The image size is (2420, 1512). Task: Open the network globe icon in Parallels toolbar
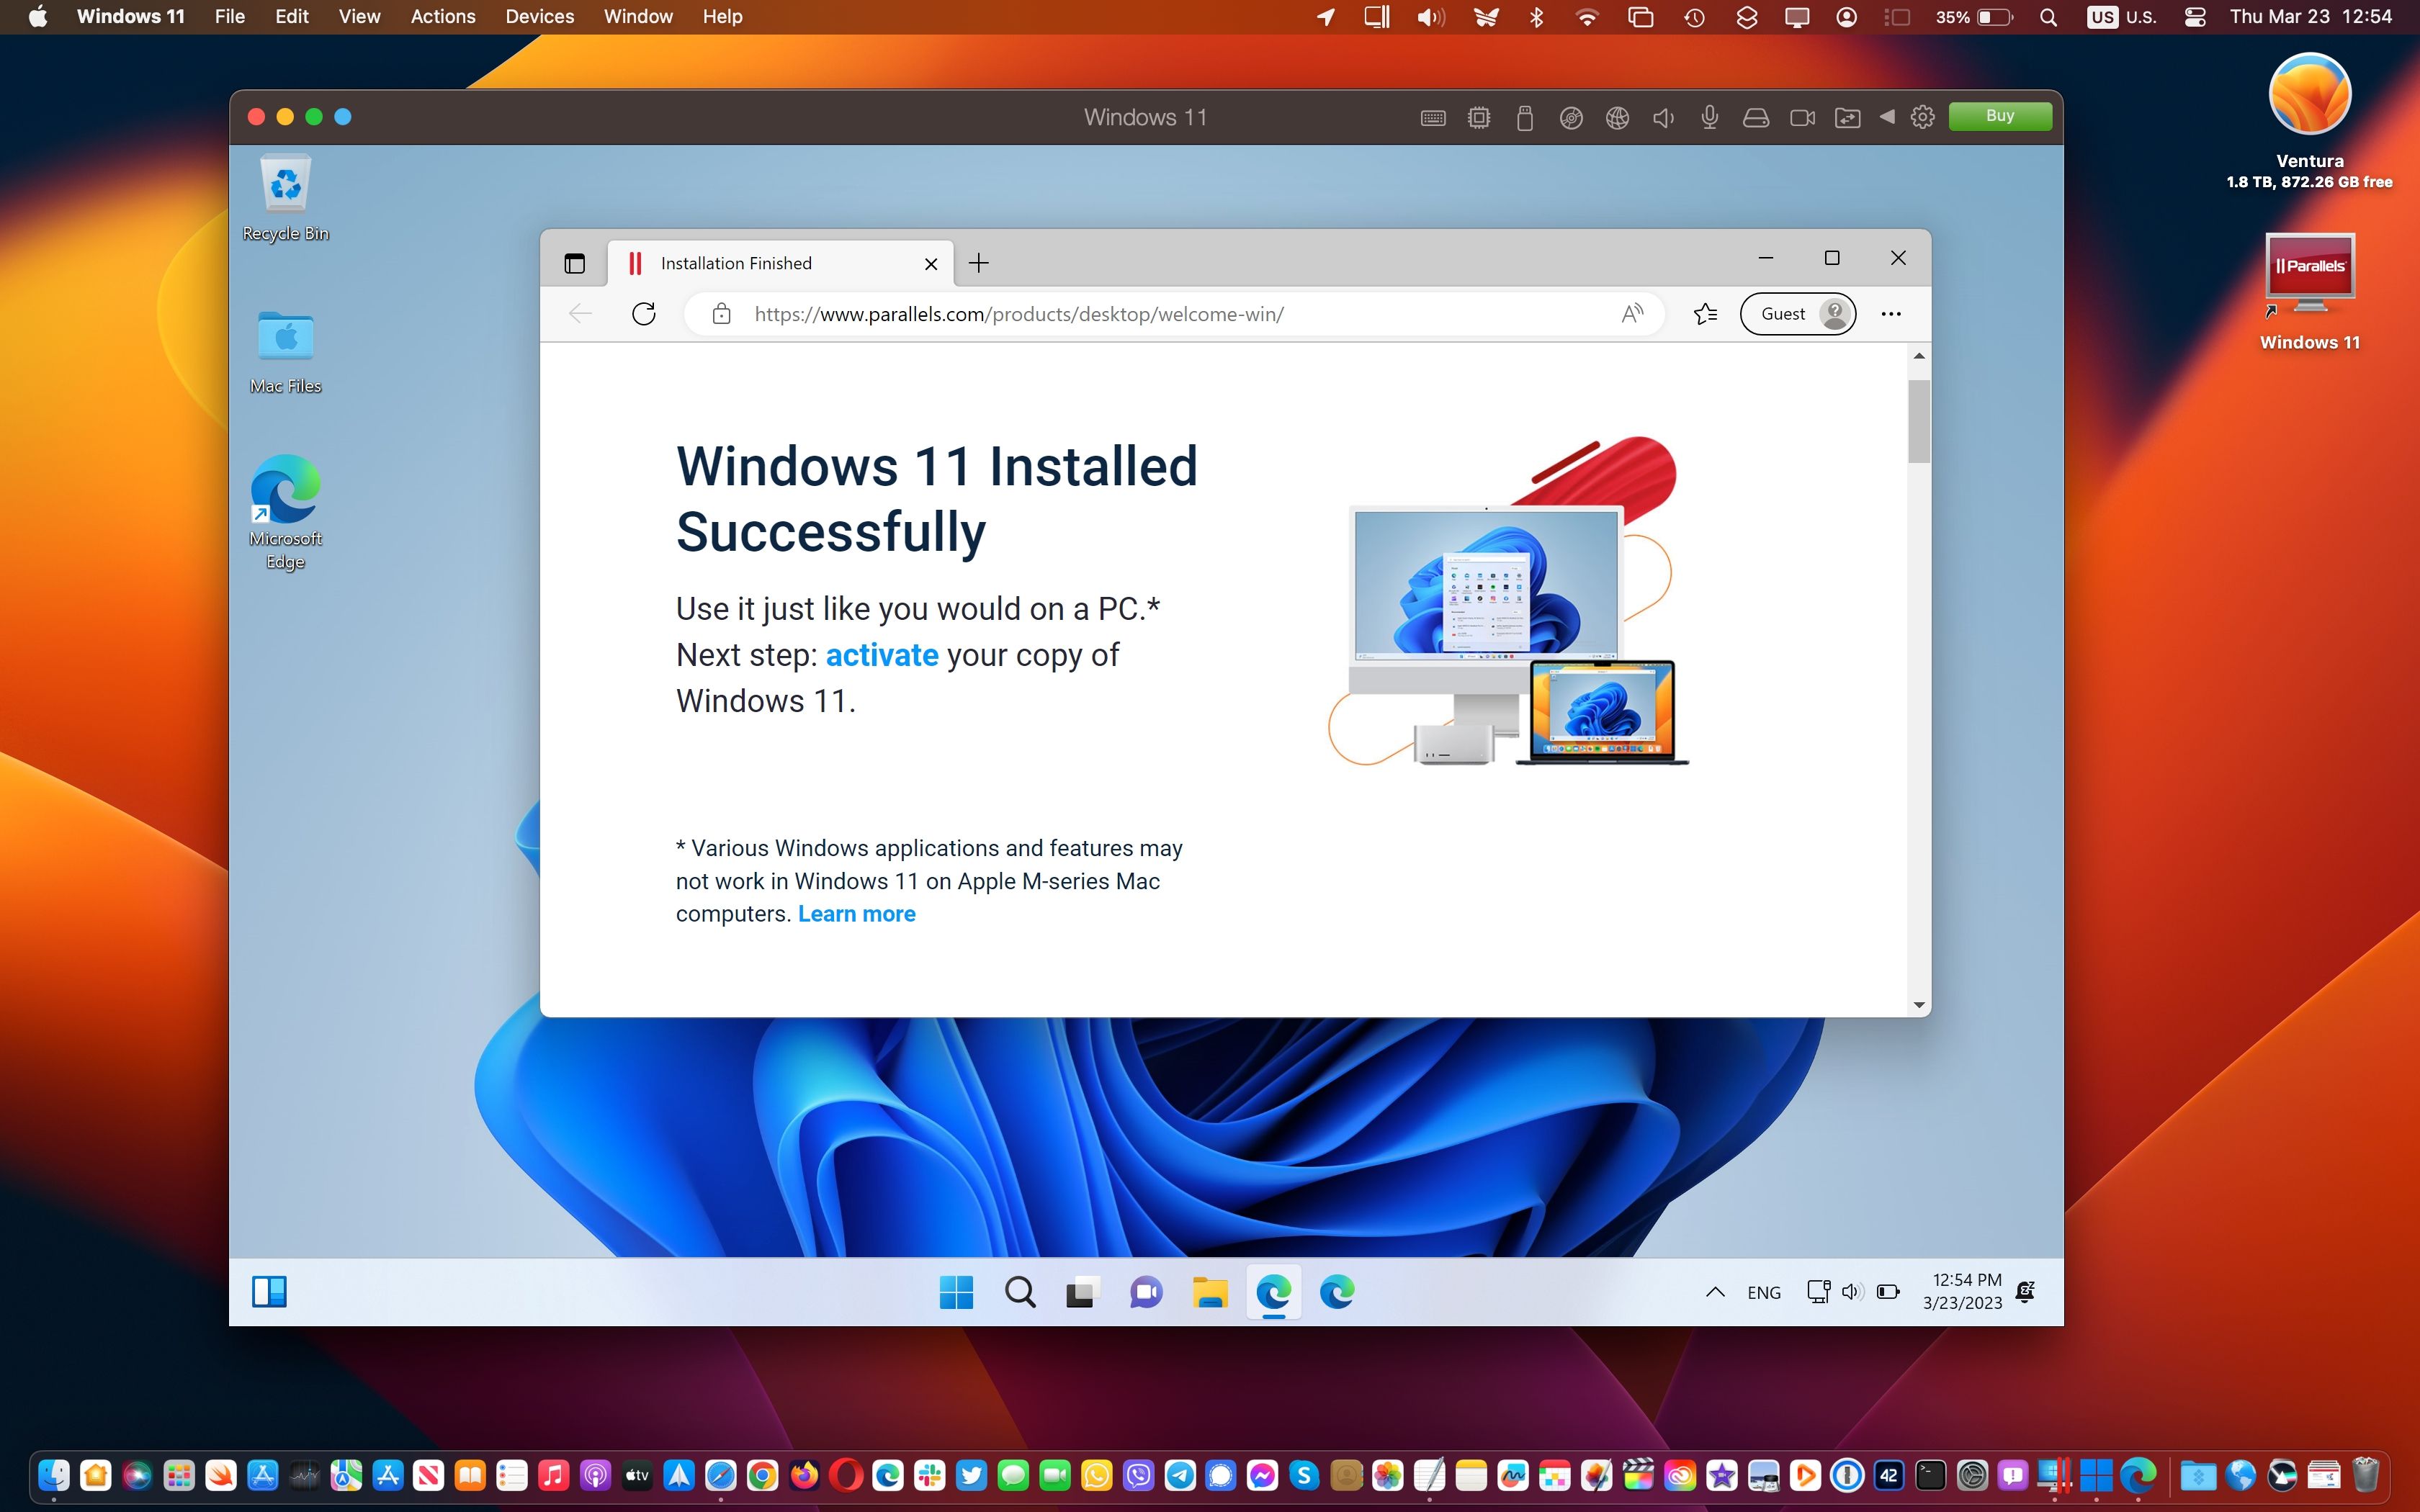(1618, 117)
